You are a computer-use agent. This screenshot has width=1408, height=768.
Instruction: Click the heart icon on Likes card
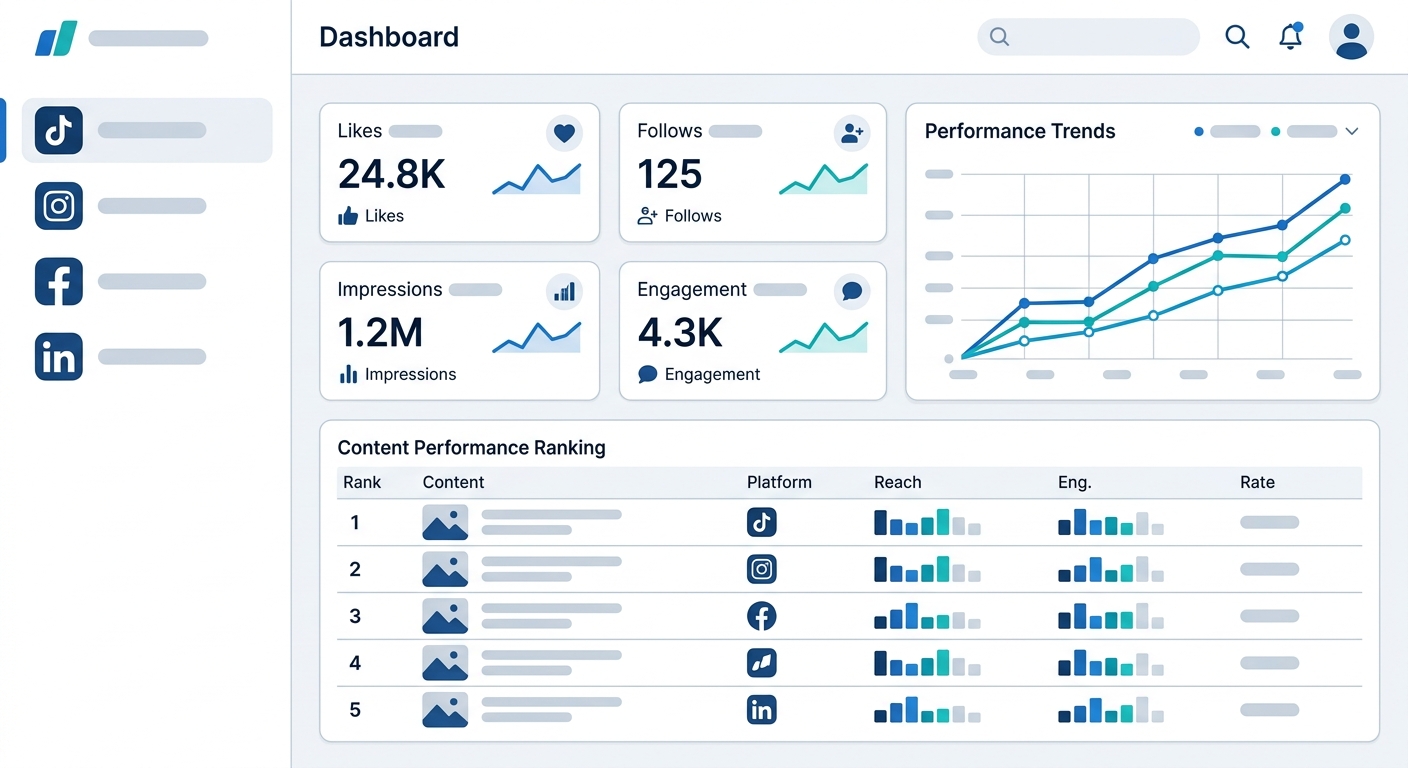tap(564, 132)
